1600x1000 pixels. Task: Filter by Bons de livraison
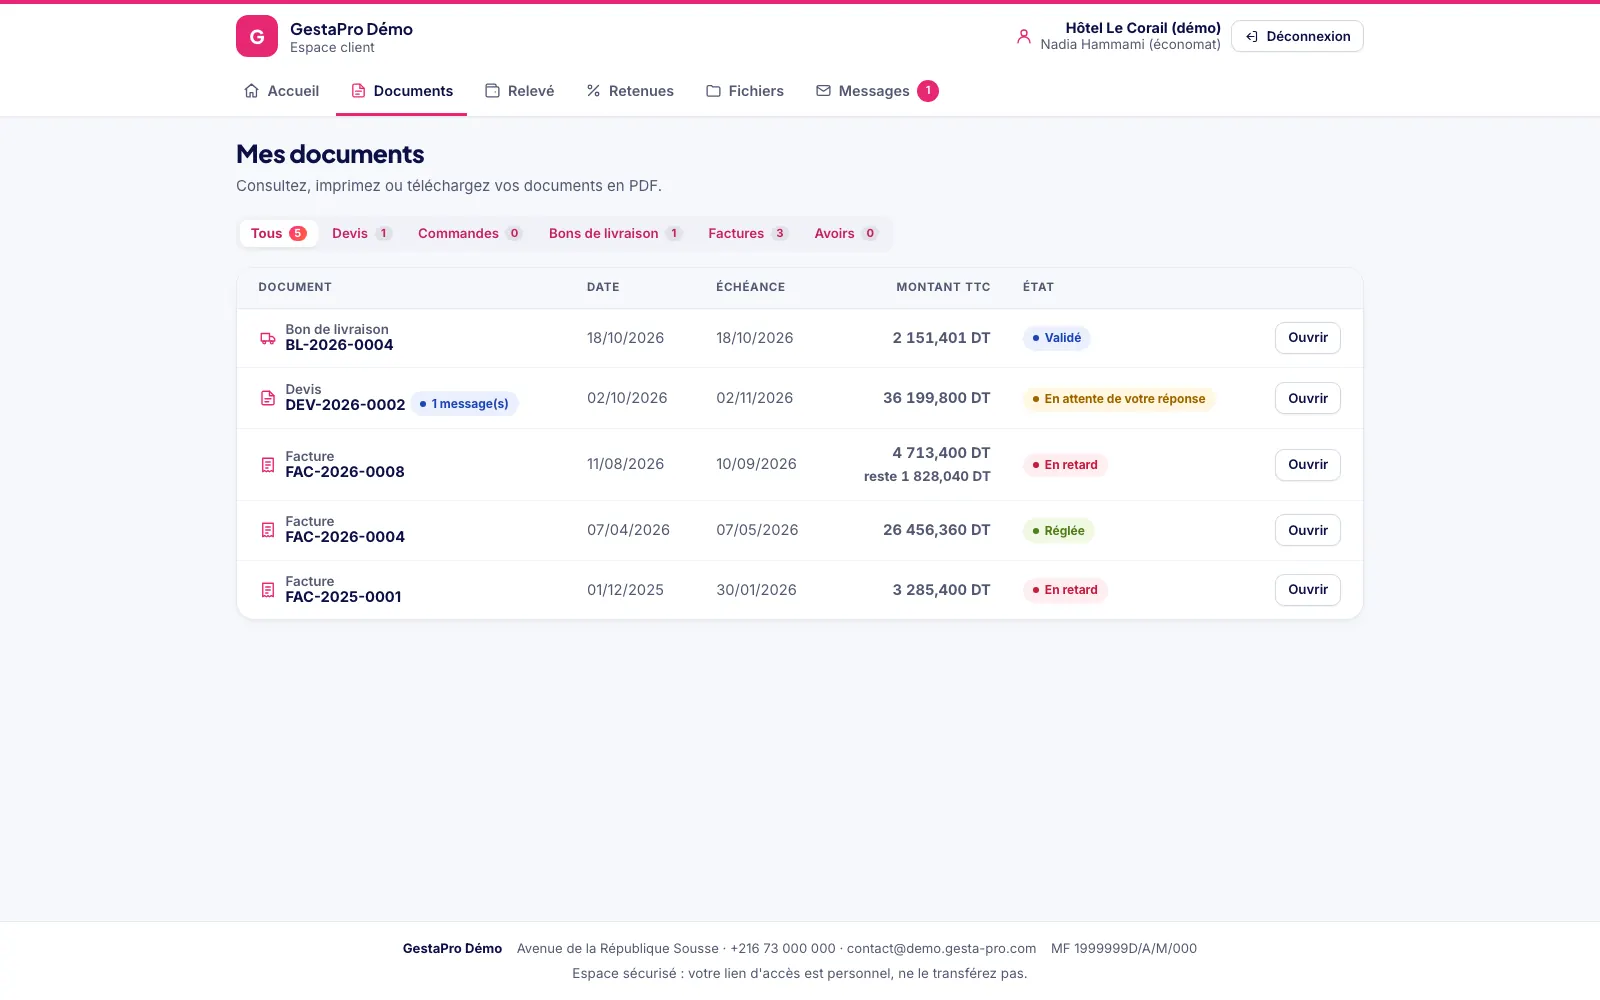click(x=615, y=233)
